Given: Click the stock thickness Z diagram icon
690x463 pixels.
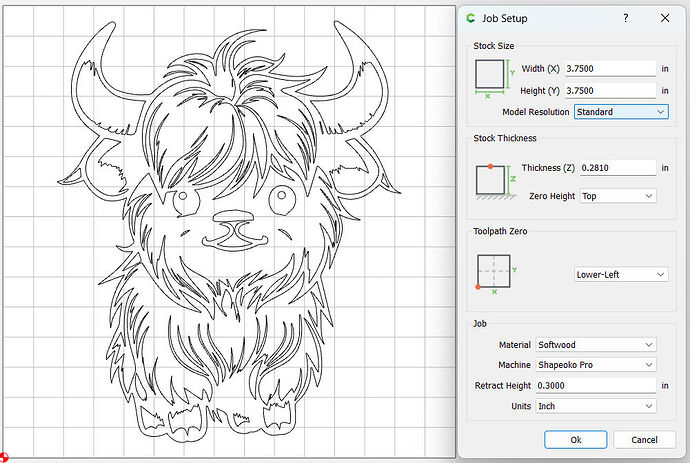Looking at the screenshot, I should pos(495,181).
